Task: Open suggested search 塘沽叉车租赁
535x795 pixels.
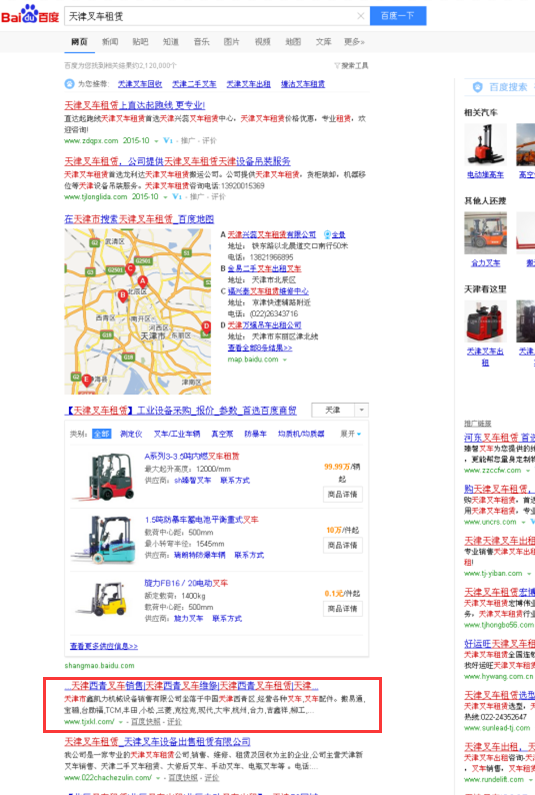Action: [x=303, y=84]
